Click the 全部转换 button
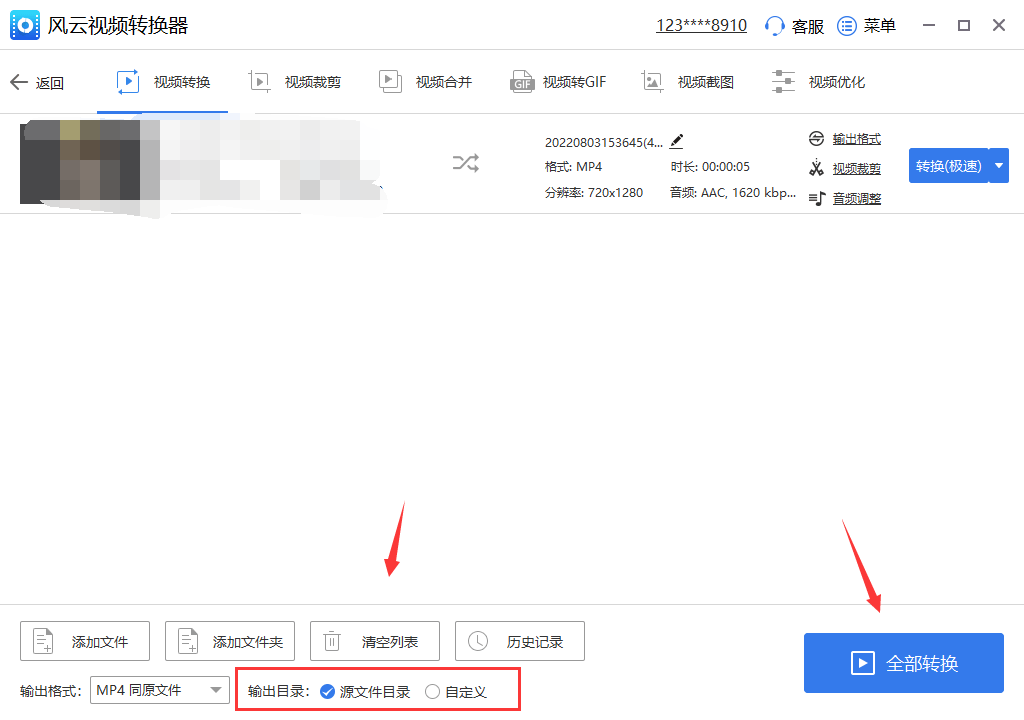This screenshot has width=1024, height=720. pos(904,663)
